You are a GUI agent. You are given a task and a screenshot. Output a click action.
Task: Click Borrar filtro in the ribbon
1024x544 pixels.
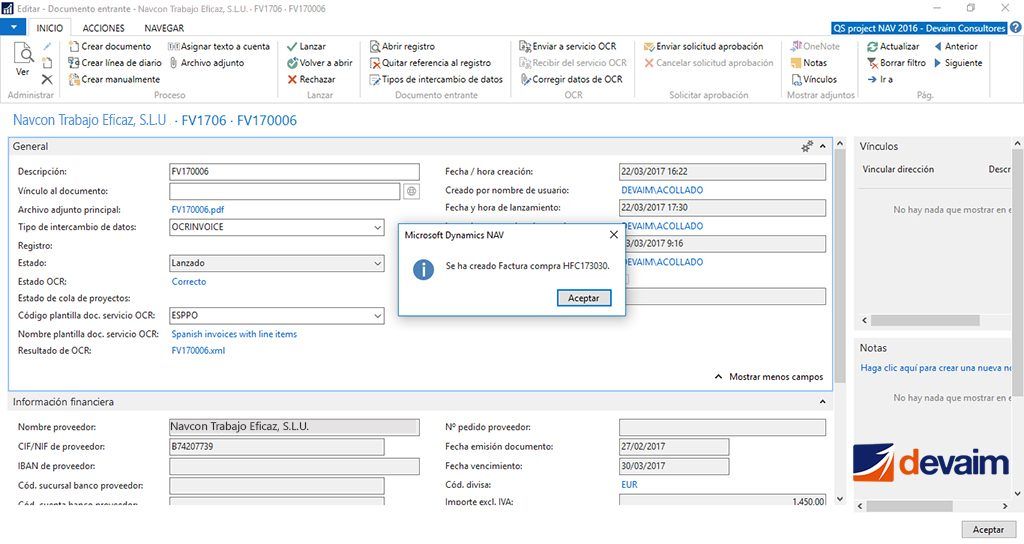(896, 63)
